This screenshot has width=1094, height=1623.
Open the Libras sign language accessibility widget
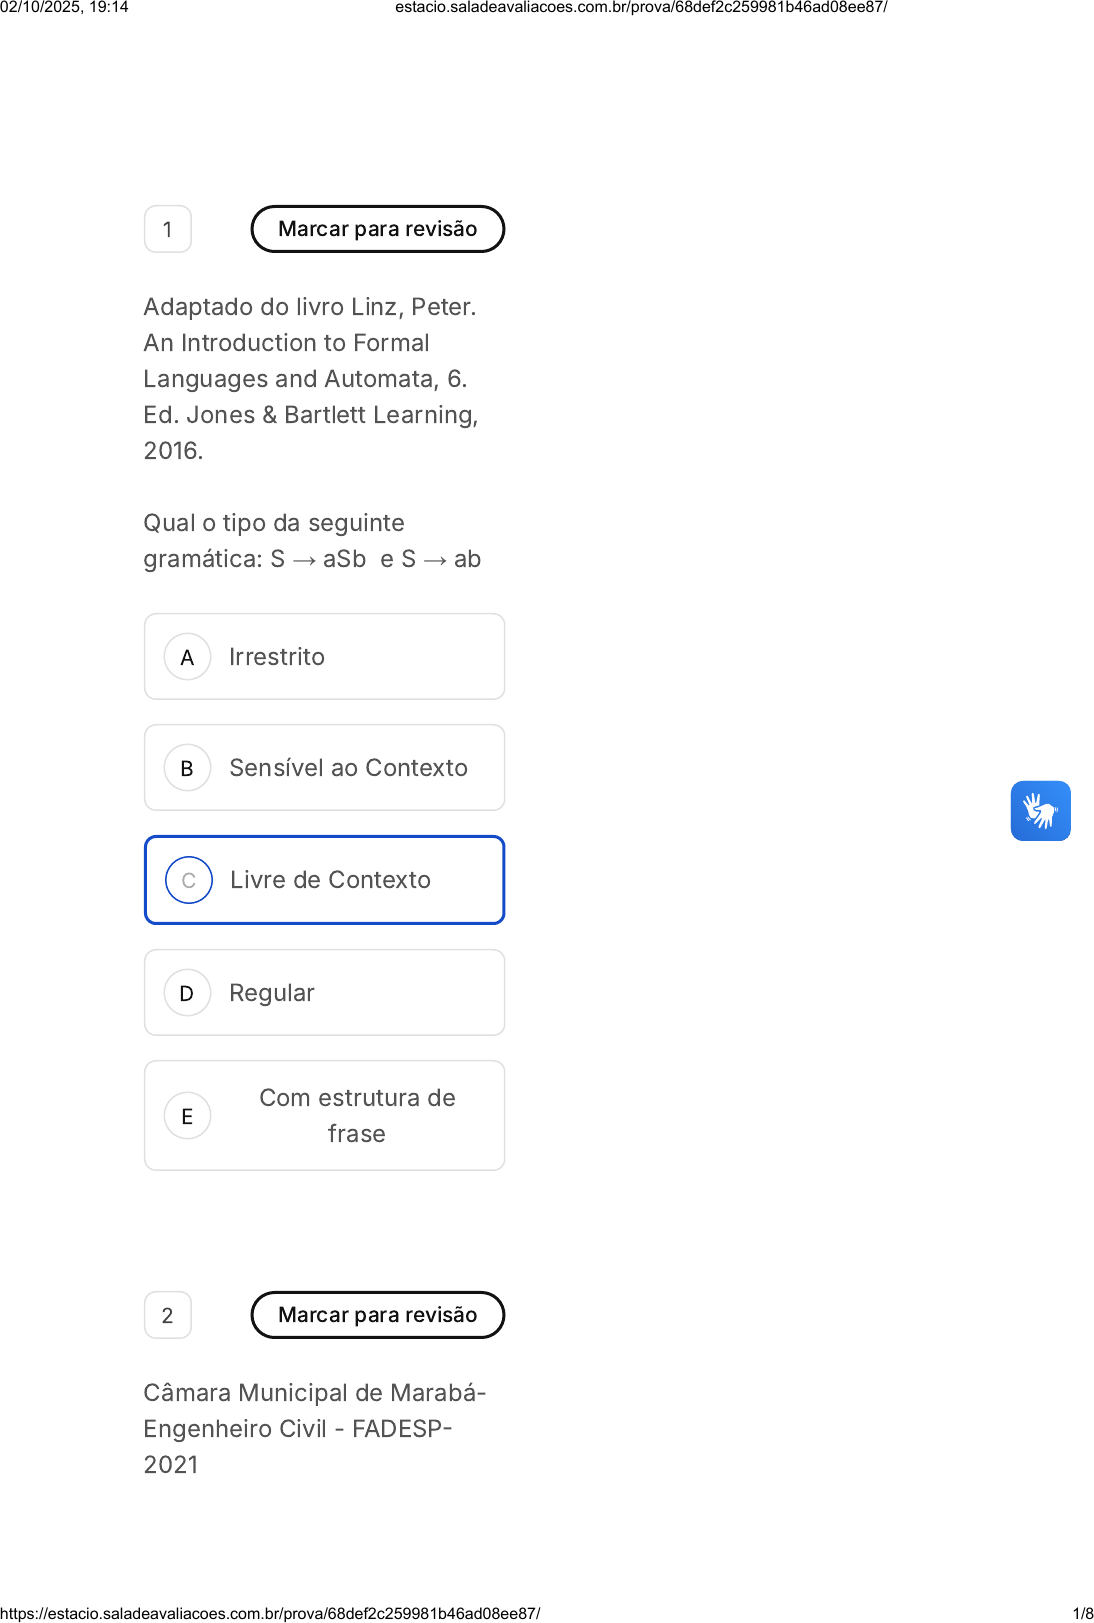point(1040,811)
